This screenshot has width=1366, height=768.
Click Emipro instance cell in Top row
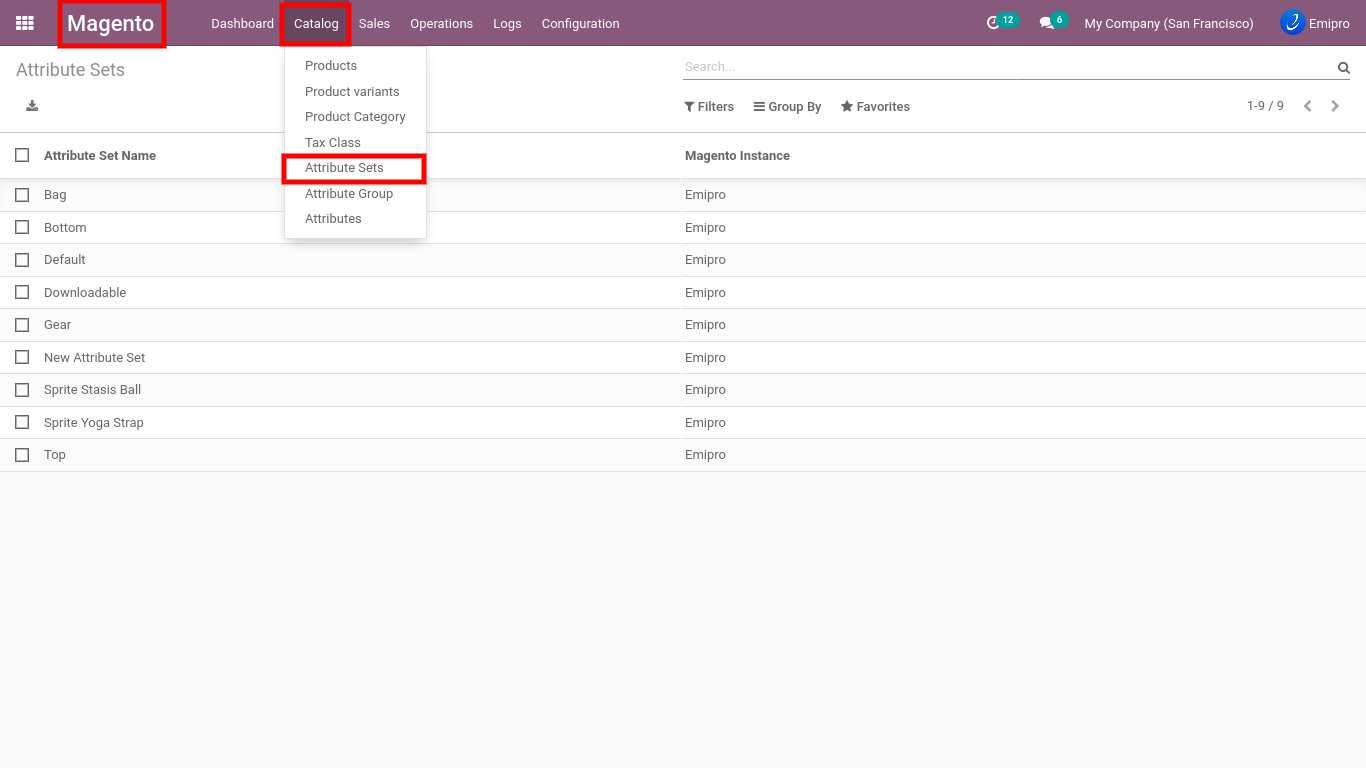(x=705, y=455)
